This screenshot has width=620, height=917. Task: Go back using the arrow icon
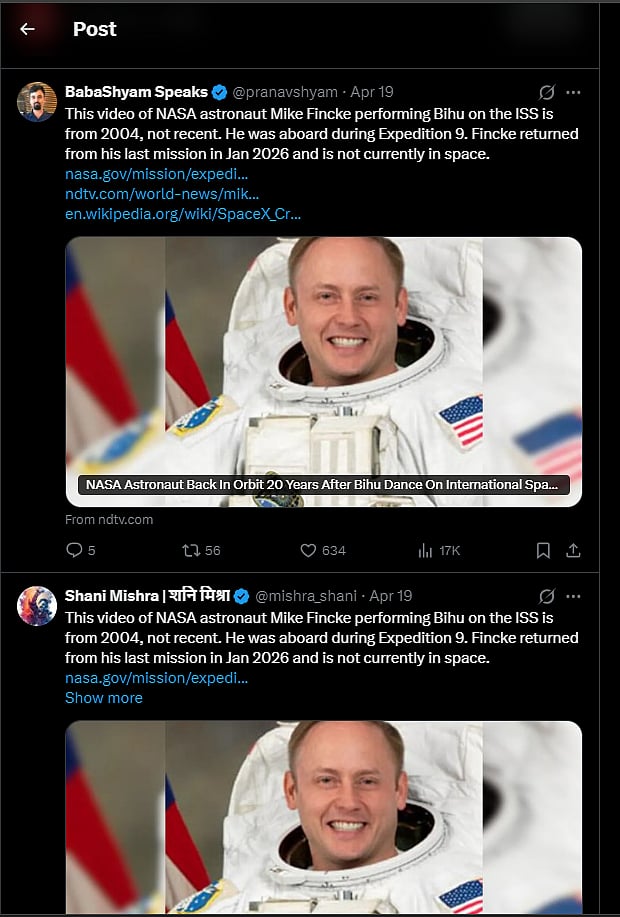tap(27, 29)
